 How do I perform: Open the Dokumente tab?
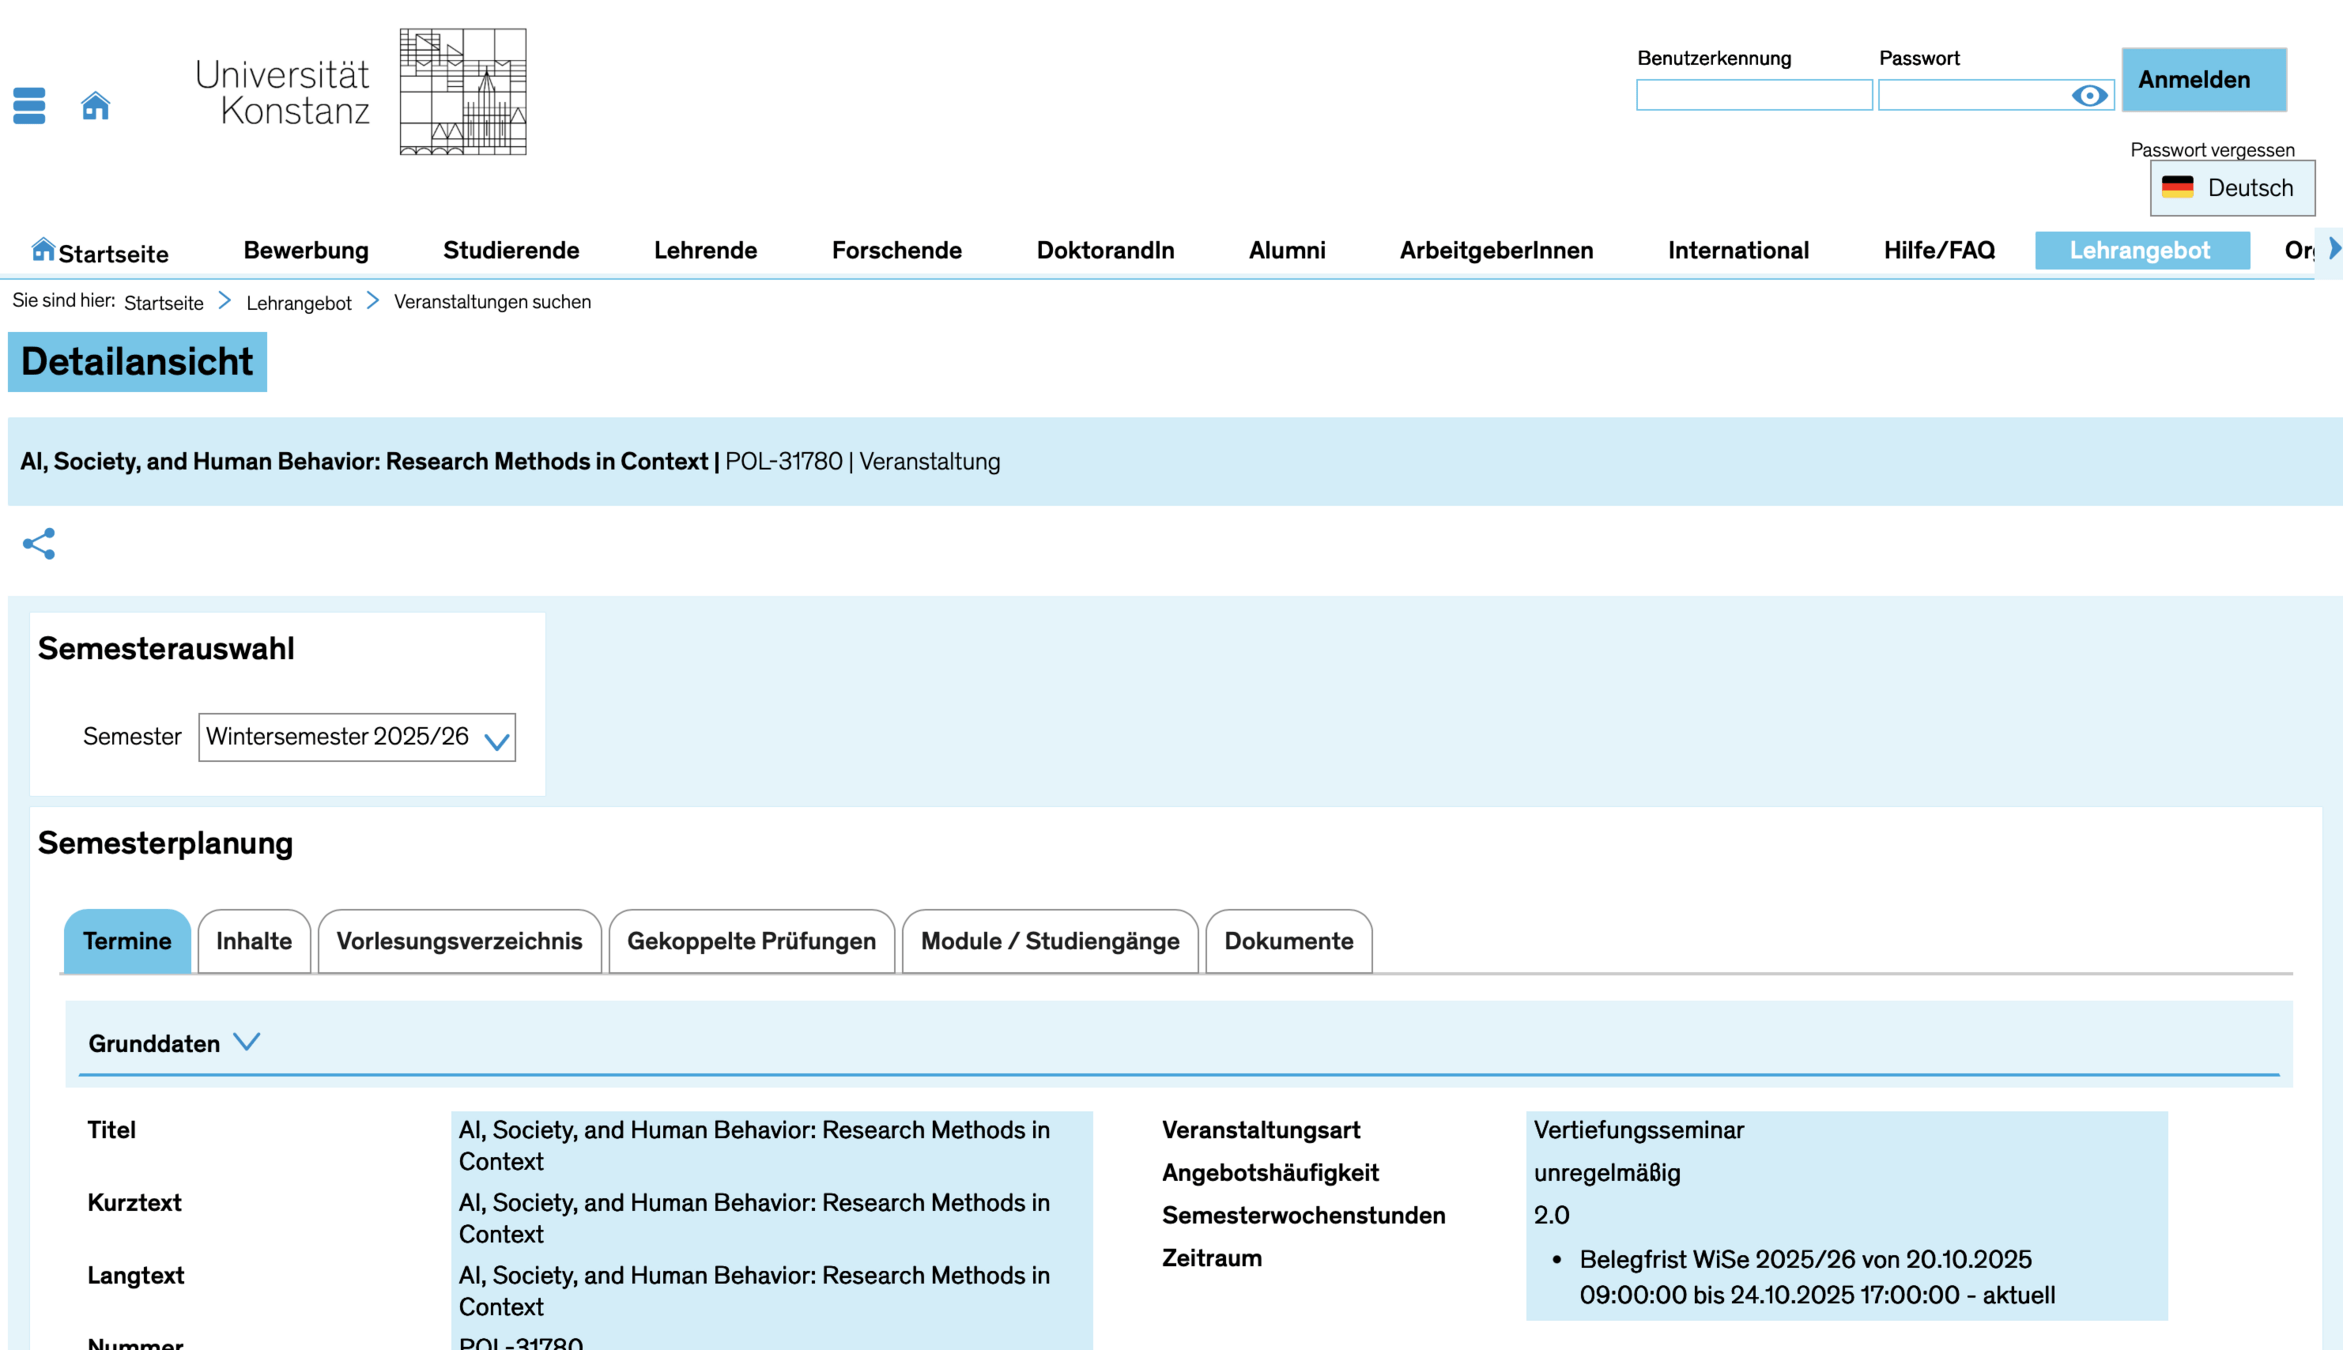click(x=1288, y=941)
